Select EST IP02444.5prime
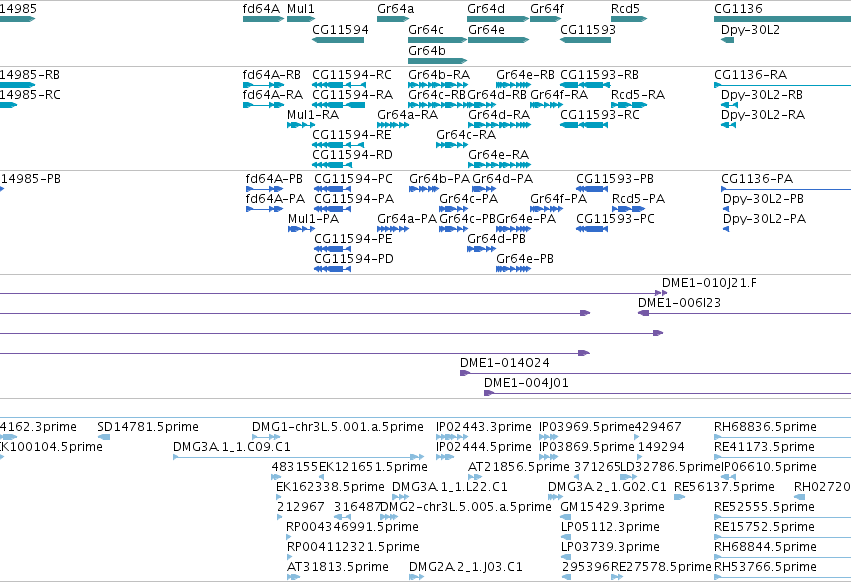 click(x=445, y=457)
